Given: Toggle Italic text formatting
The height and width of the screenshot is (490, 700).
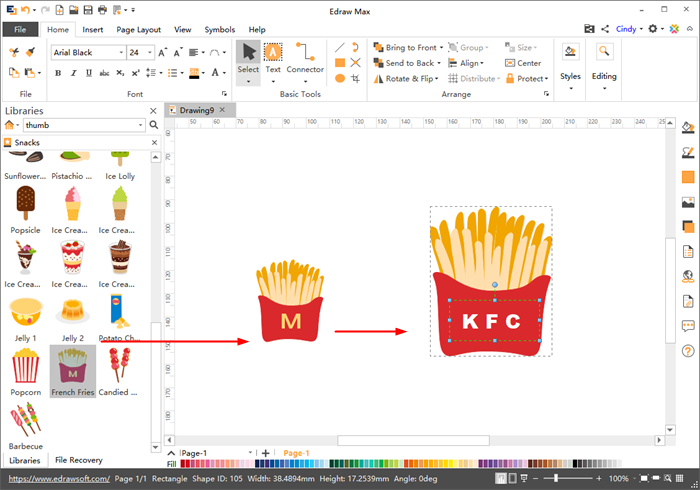Looking at the screenshot, I should (x=69, y=73).
